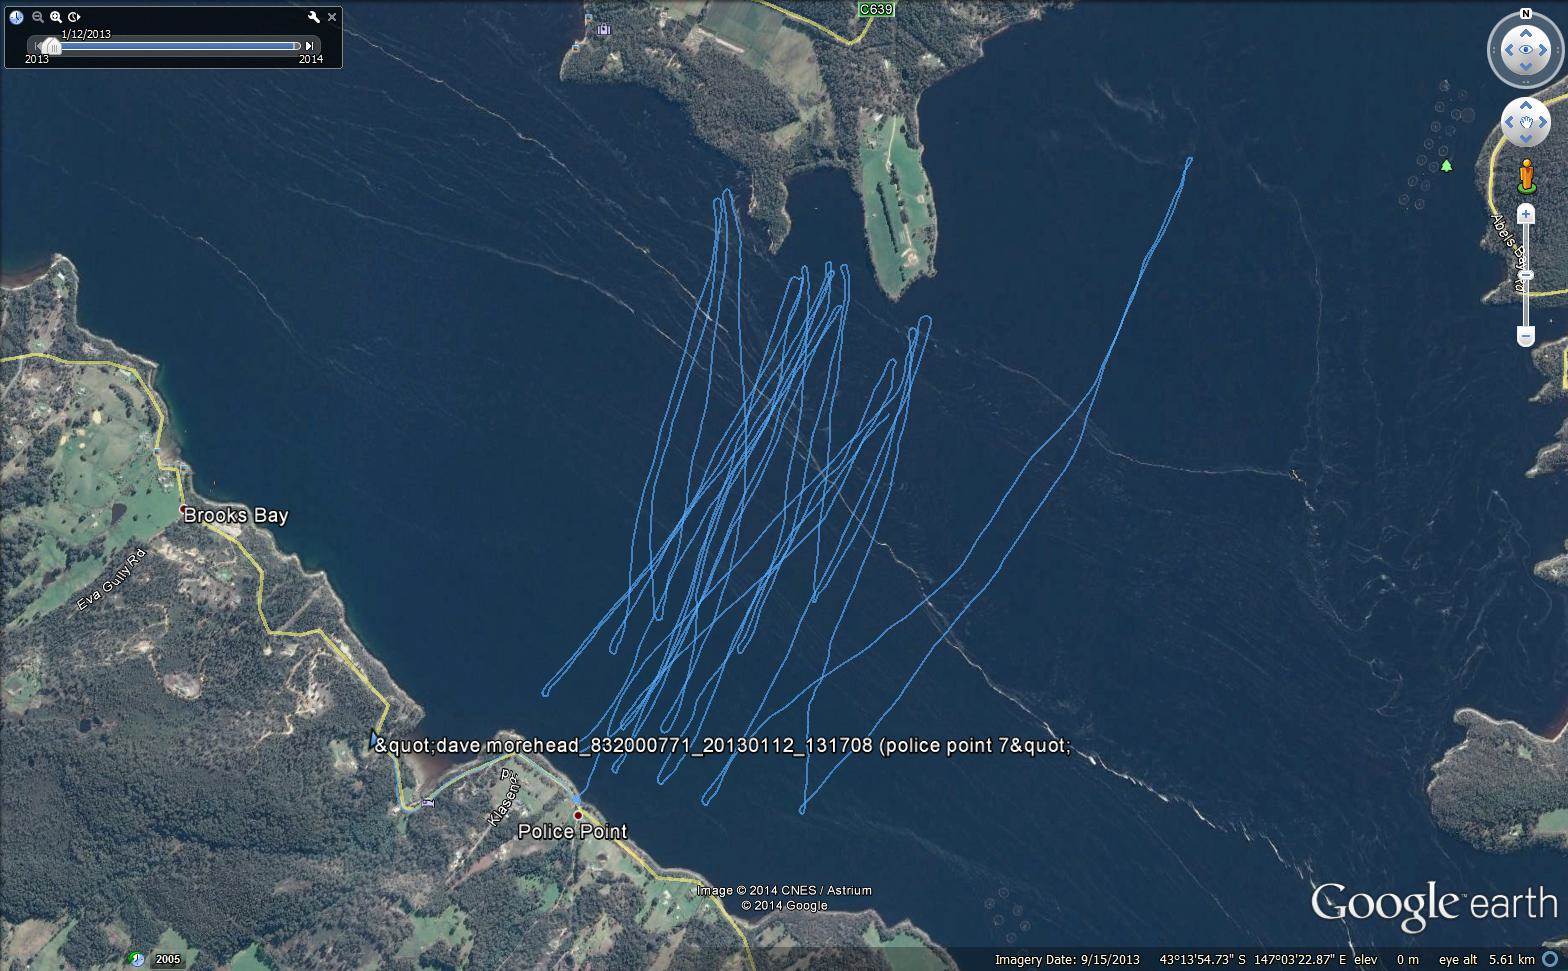
Task: Select the Police Point placemark
Action: click(x=578, y=815)
